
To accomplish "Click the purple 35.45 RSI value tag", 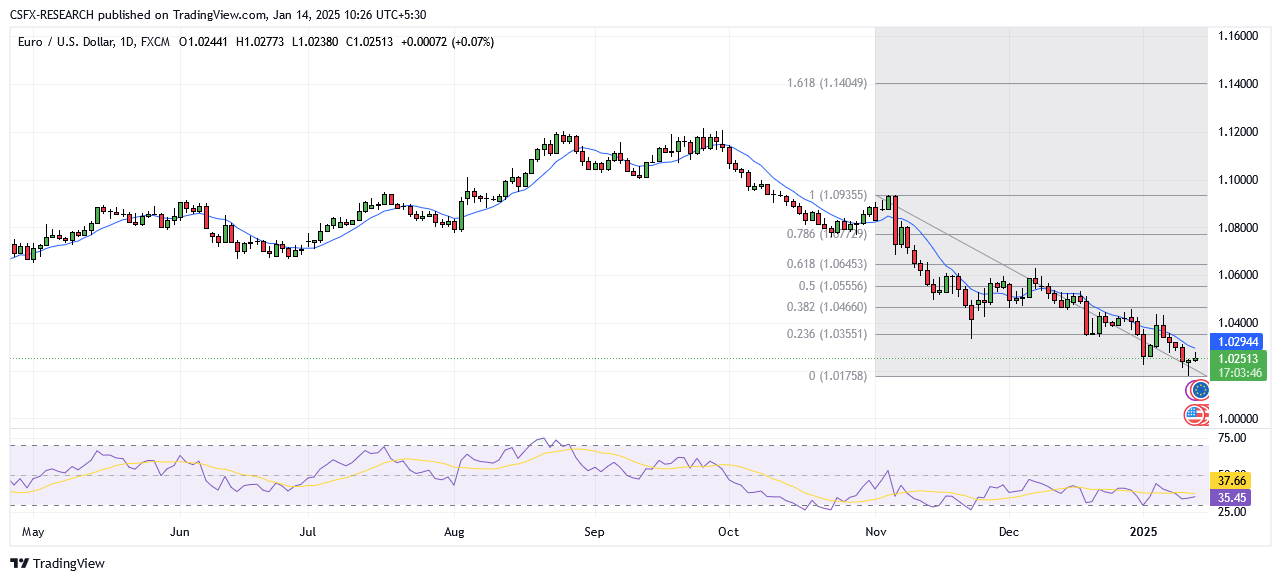I will [1229, 496].
